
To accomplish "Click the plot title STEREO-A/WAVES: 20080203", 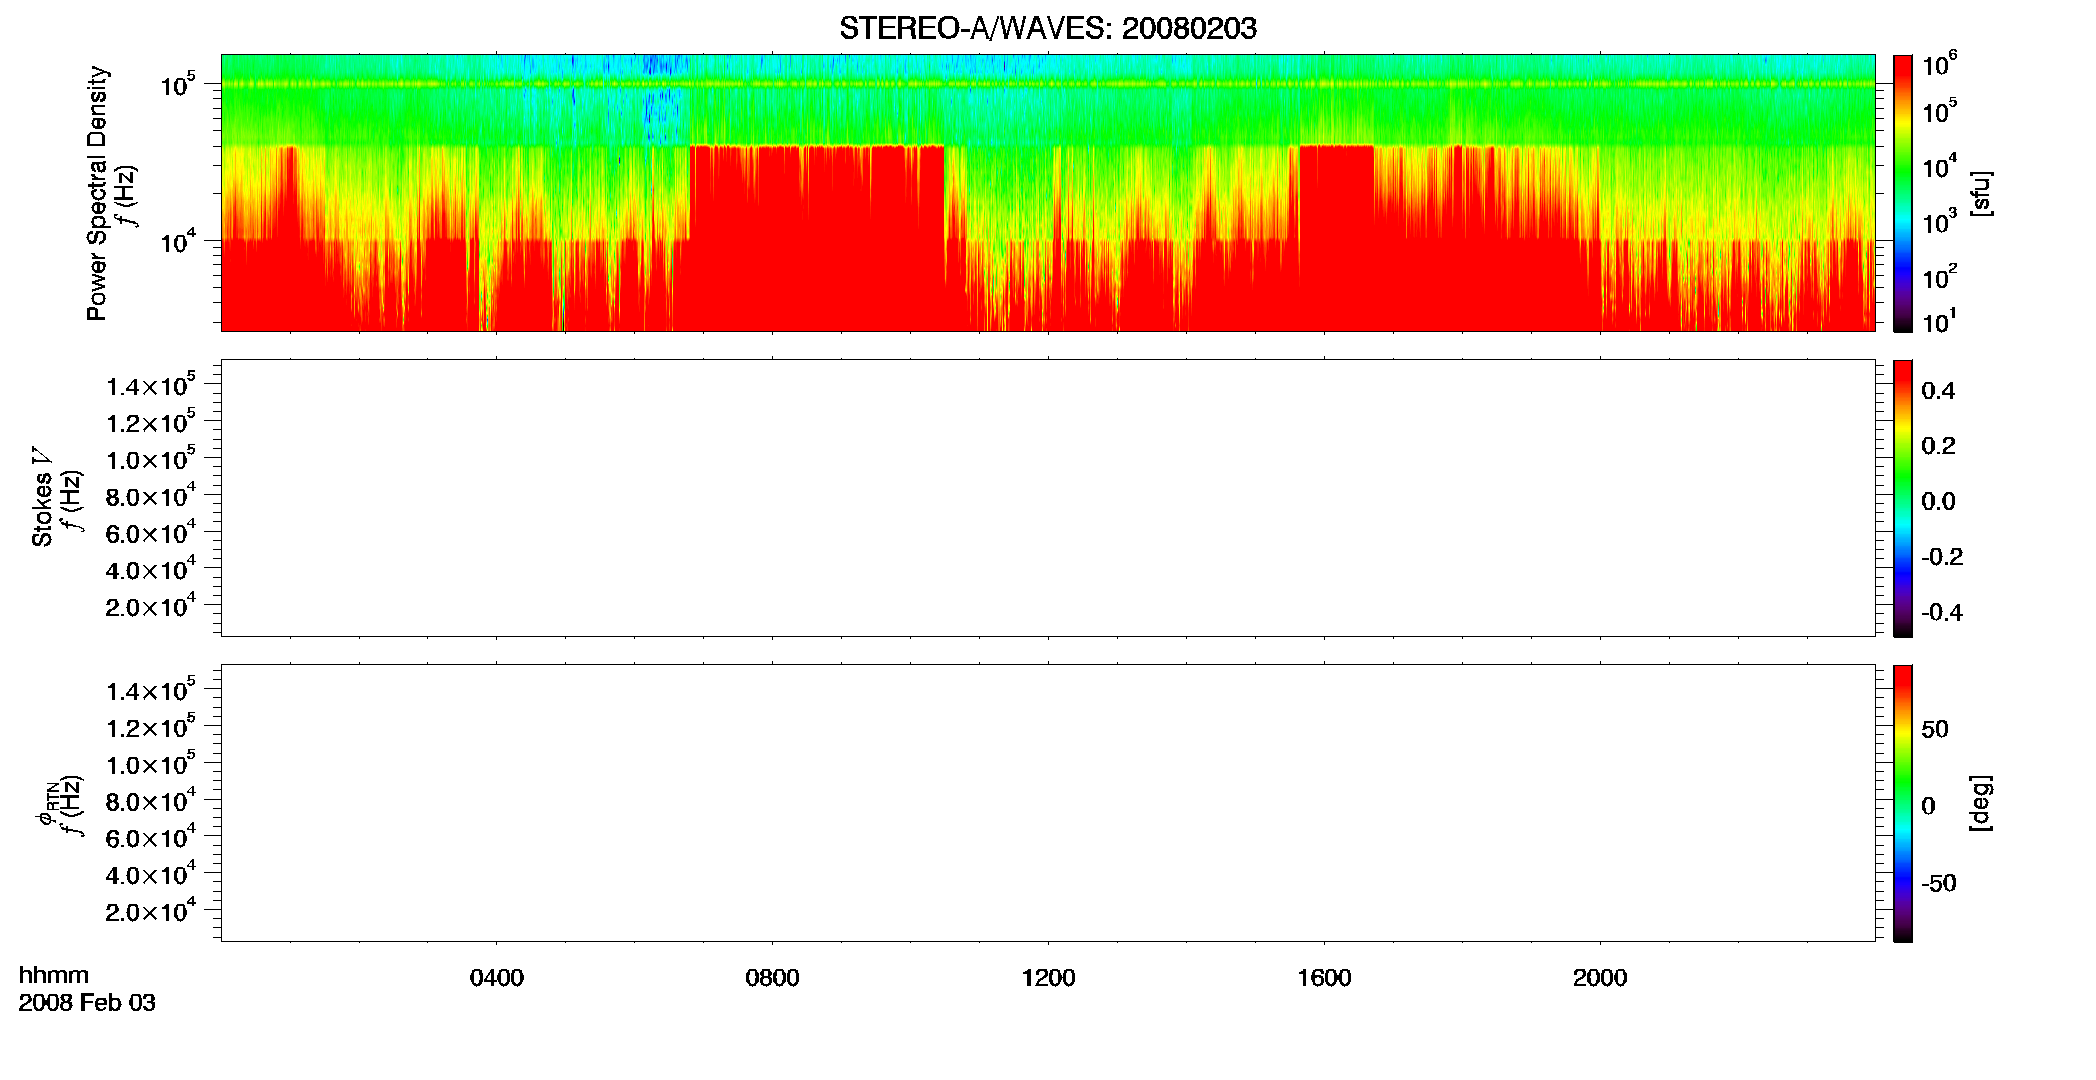I will coord(1047,28).
